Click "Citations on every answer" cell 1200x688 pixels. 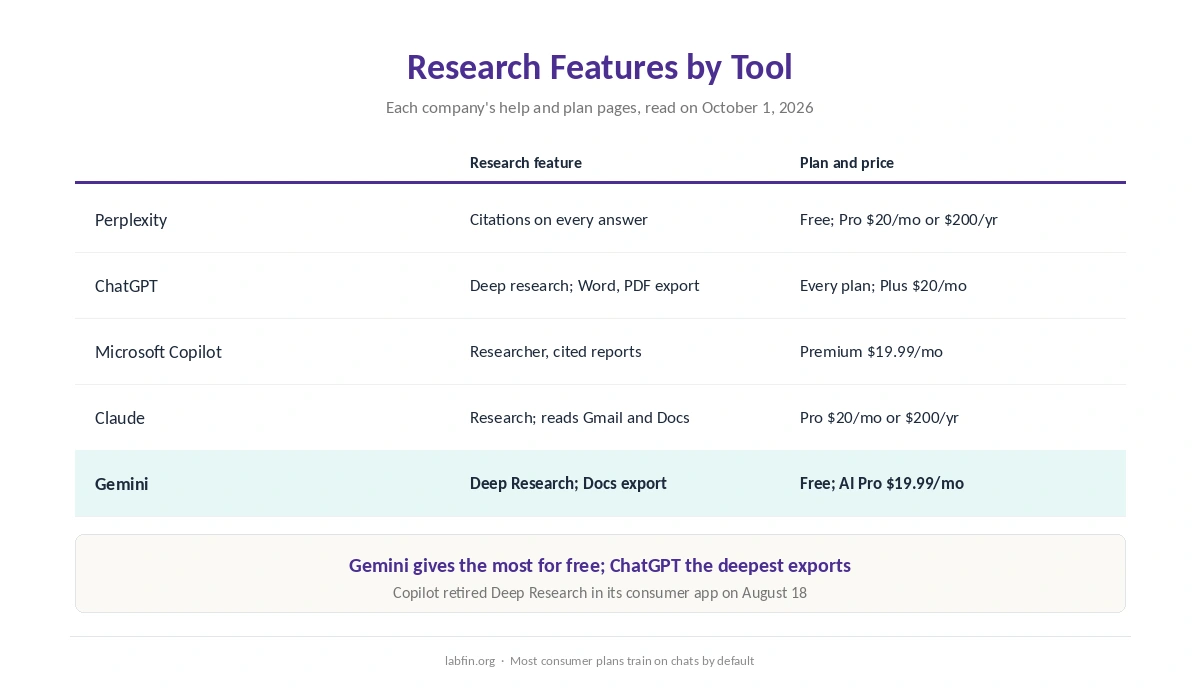click(558, 220)
